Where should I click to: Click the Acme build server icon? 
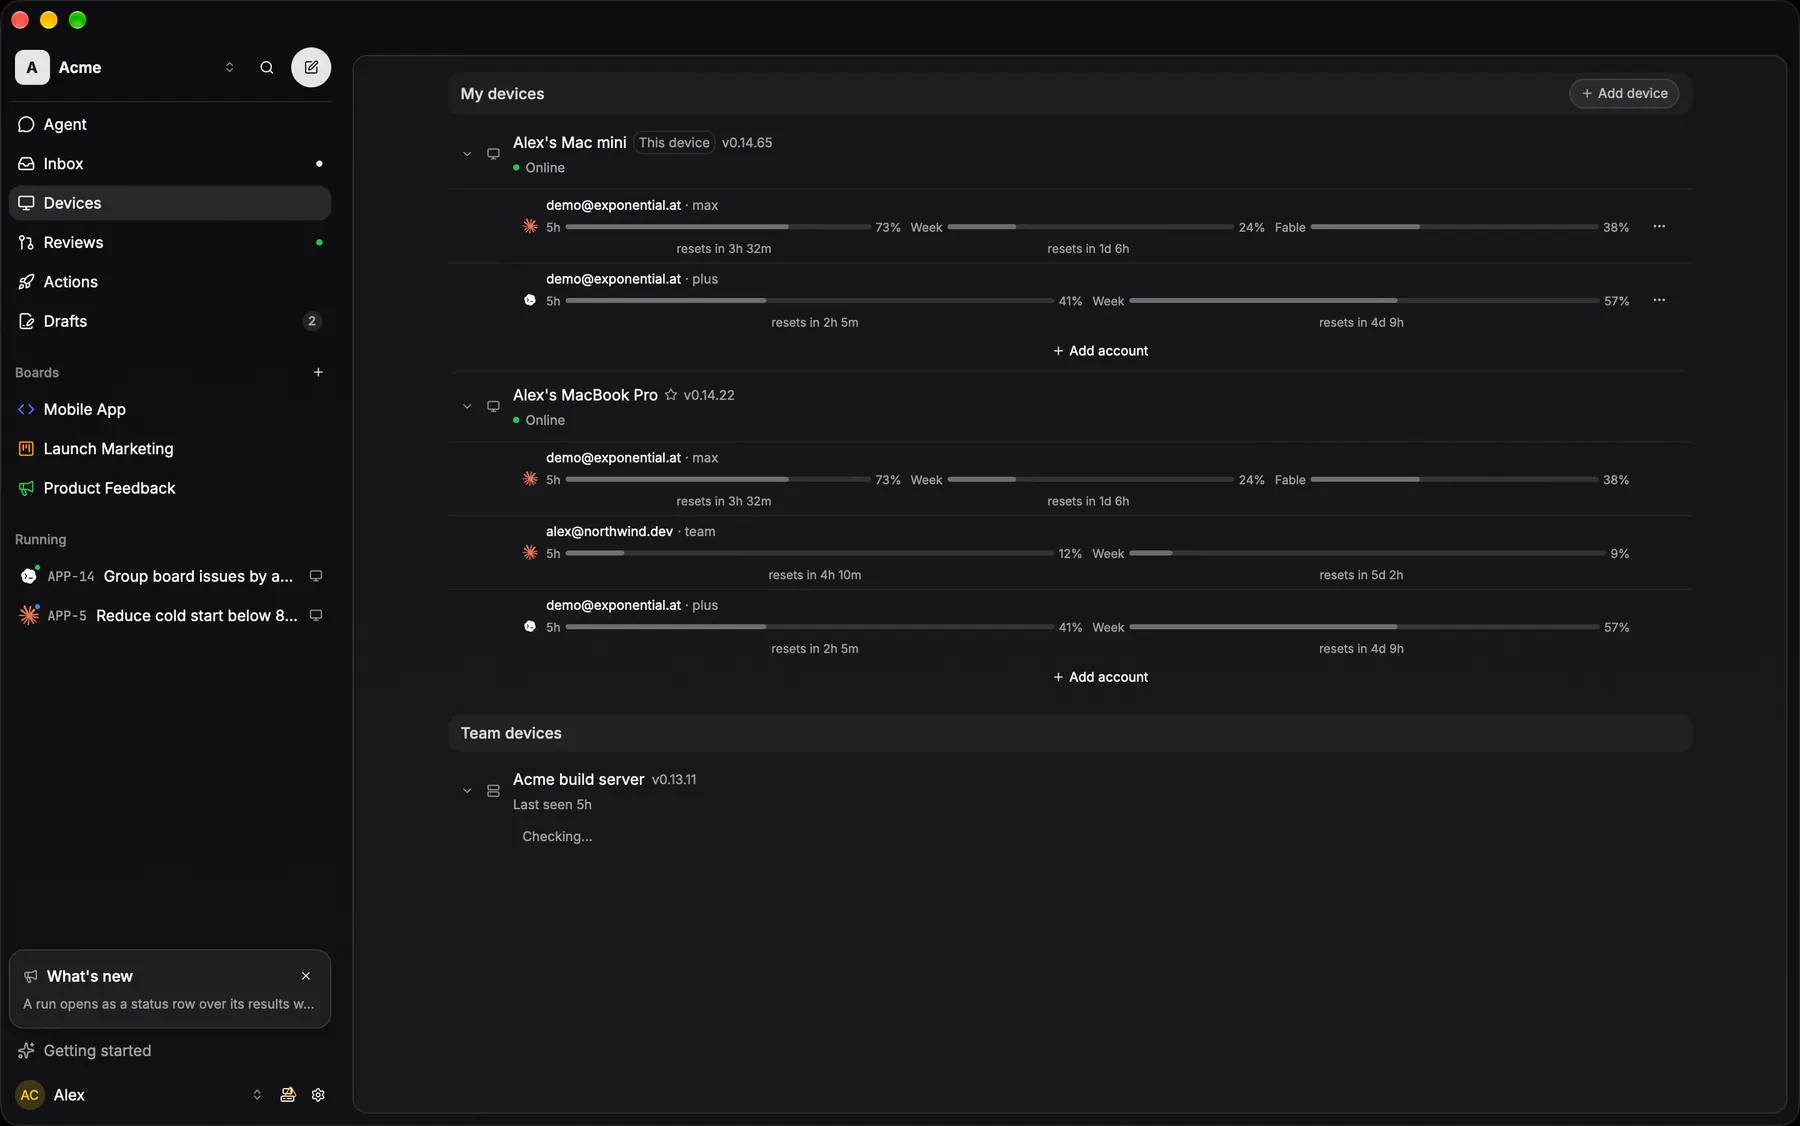[x=493, y=791]
